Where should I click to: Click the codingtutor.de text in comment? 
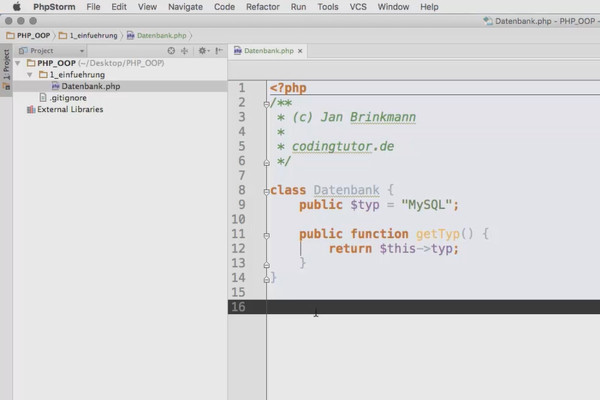343,146
